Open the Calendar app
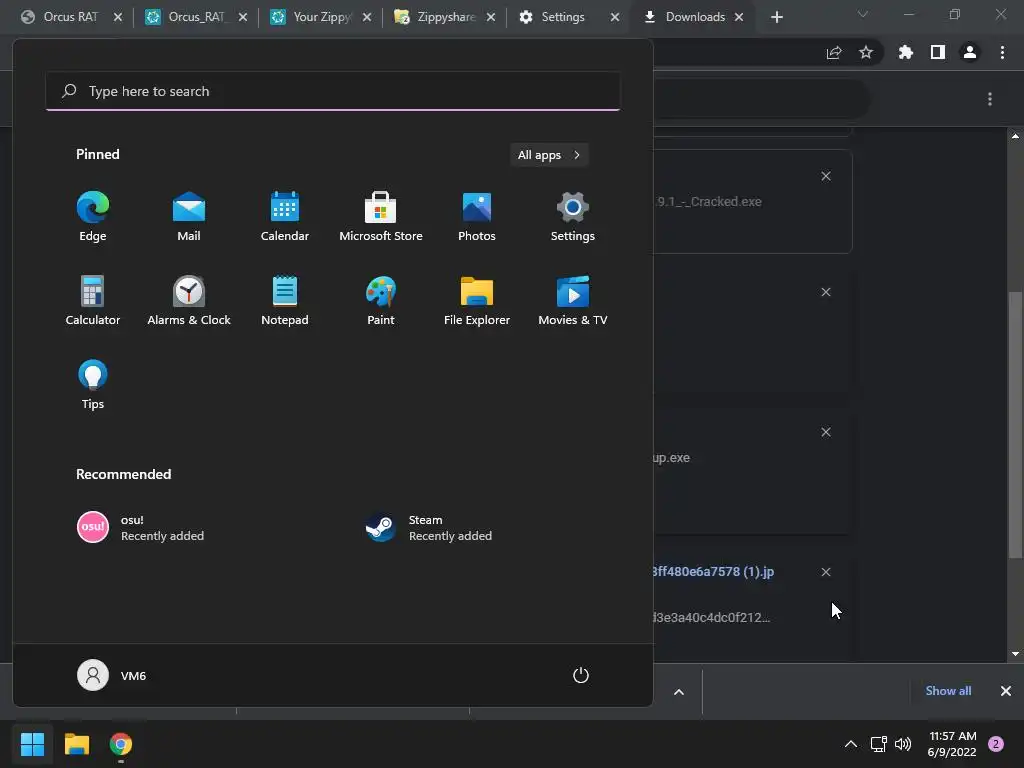The width and height of the screenshot is (1024, 768). [x=285, y=217]
